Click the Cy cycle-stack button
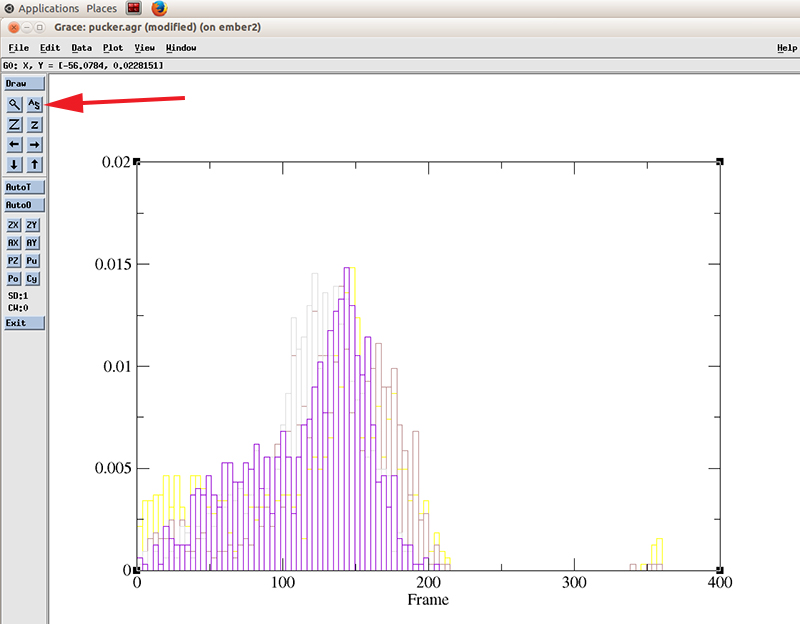The height and width of the screenshot is (624, 800). point(34,279)
